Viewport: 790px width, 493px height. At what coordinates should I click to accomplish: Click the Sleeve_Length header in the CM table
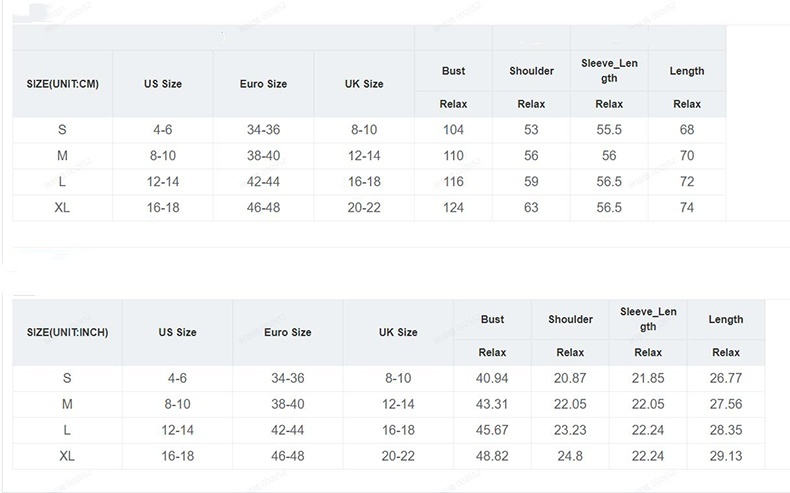pos(609,71)
